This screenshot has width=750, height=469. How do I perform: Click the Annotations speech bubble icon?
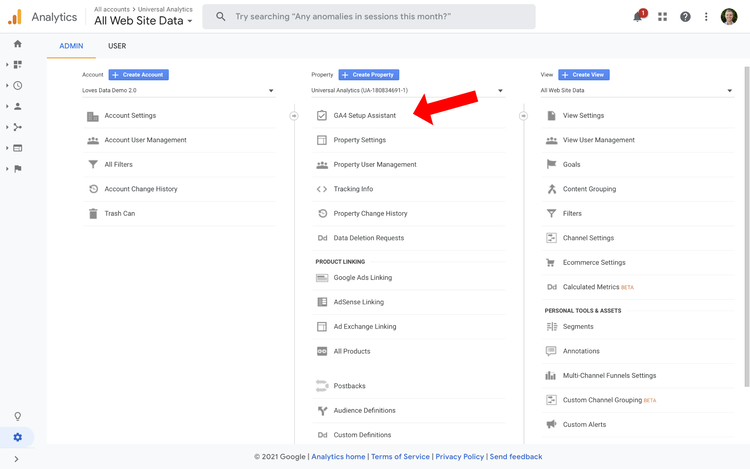tap(551, 351)
